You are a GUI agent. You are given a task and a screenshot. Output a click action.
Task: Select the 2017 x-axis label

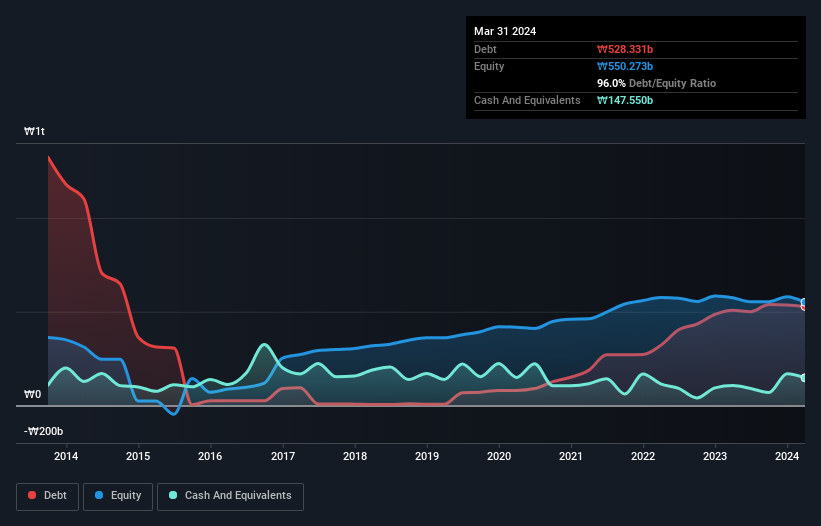[283, 456]
